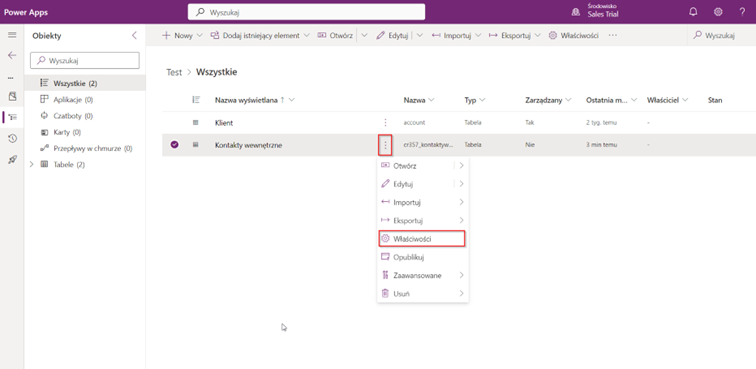Expand the arrow next to Edytuj in toolbar
756x369 pixels.
419,35
